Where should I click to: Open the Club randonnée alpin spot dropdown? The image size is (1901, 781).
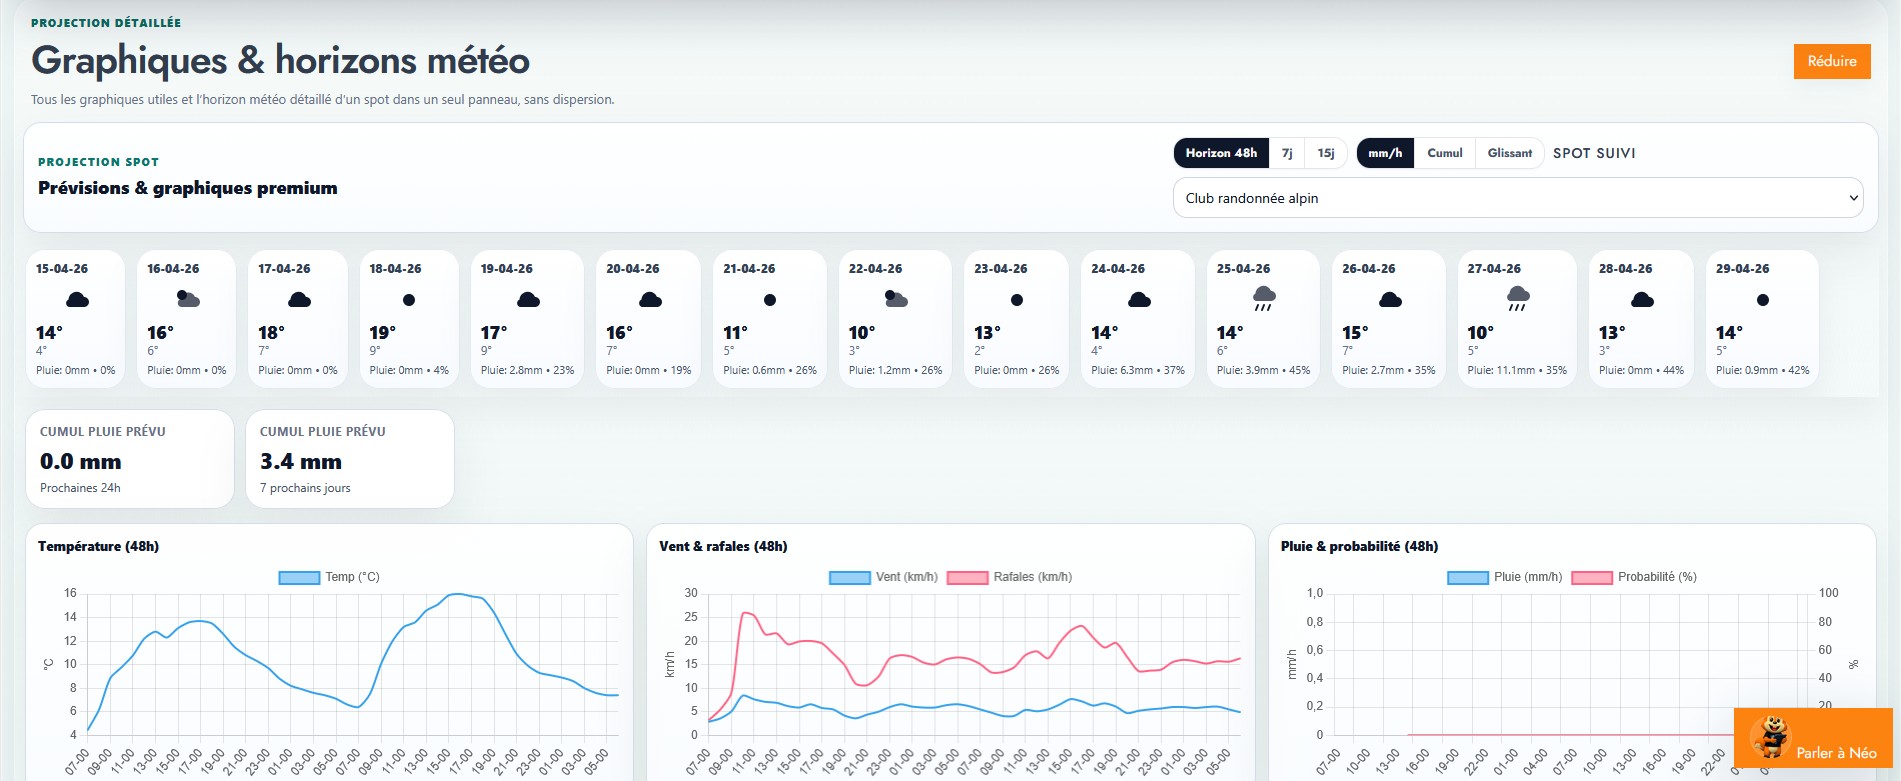(1517, 198)
